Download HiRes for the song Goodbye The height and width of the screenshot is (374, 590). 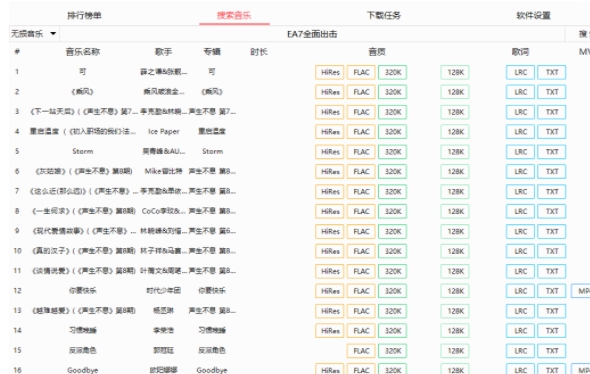coord(330,369)
